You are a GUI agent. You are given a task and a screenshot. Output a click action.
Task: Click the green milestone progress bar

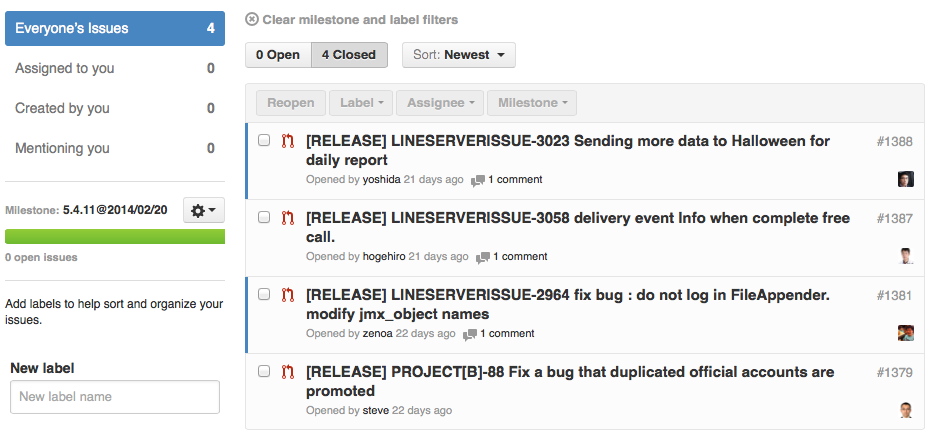[x=115, y=236]
